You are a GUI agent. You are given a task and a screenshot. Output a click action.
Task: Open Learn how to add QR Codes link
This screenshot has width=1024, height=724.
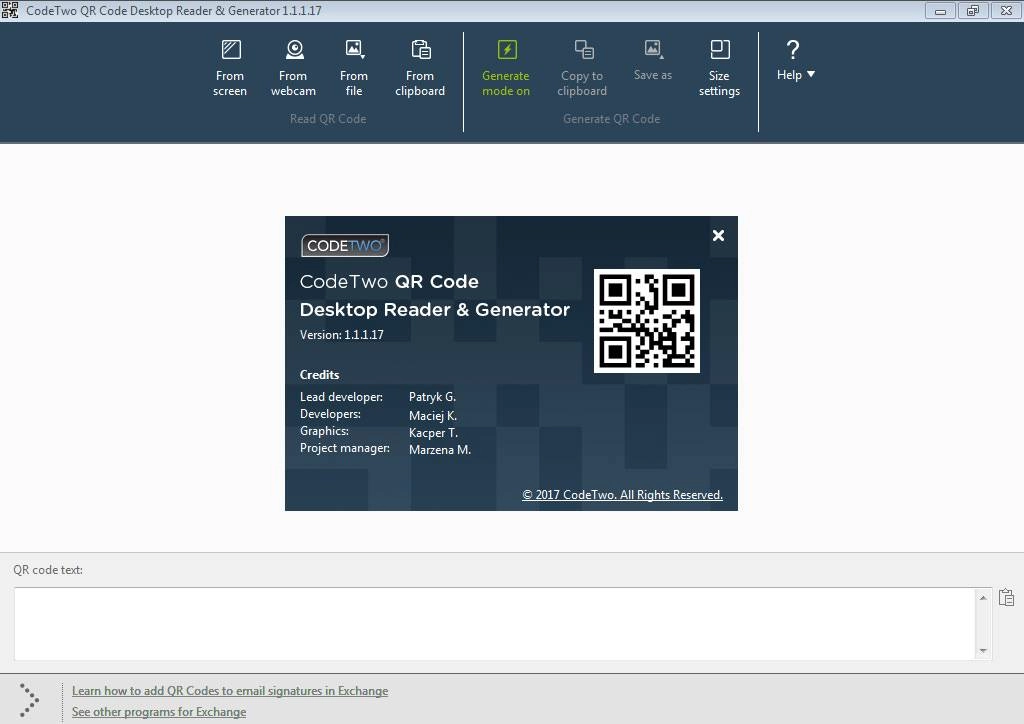(x=230, y=691)
